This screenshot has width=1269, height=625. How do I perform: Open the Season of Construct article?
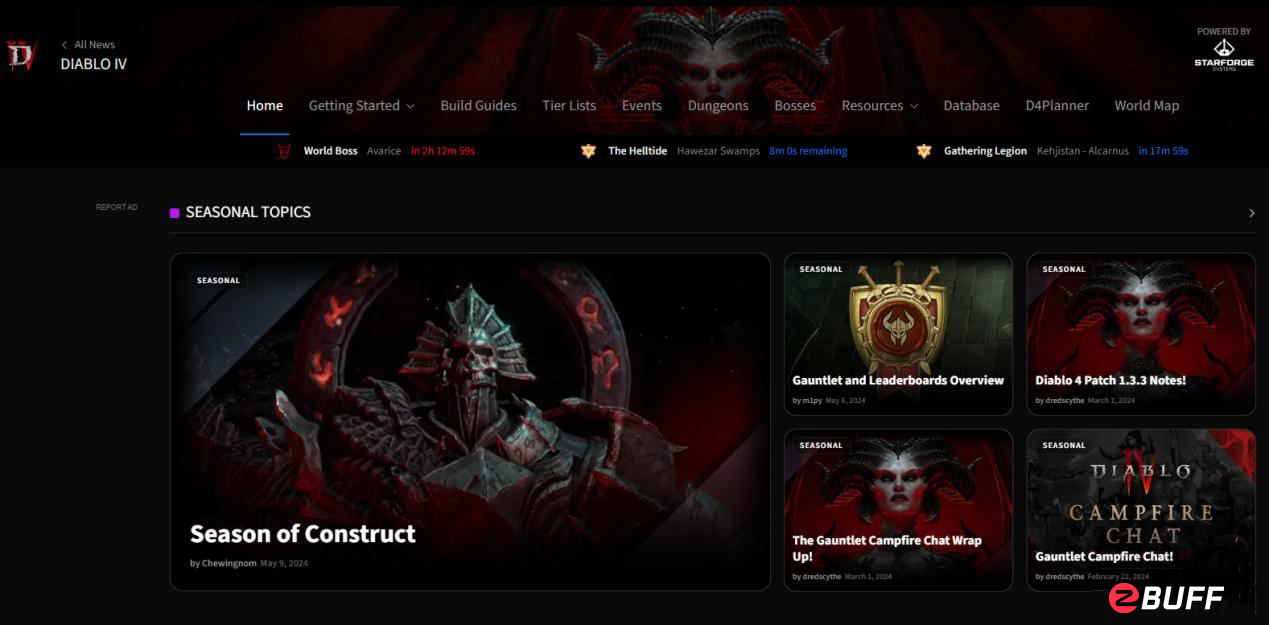click(470, 421)
